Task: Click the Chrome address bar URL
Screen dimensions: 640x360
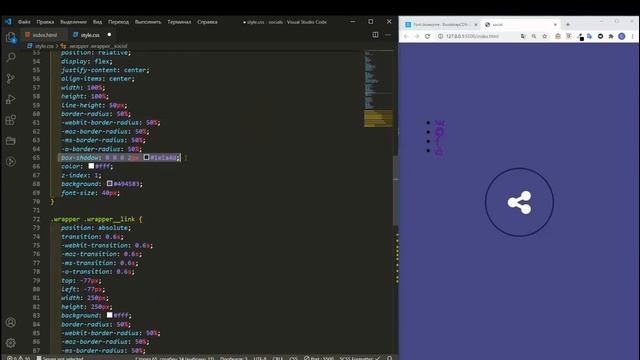Action: click(472, 36)
